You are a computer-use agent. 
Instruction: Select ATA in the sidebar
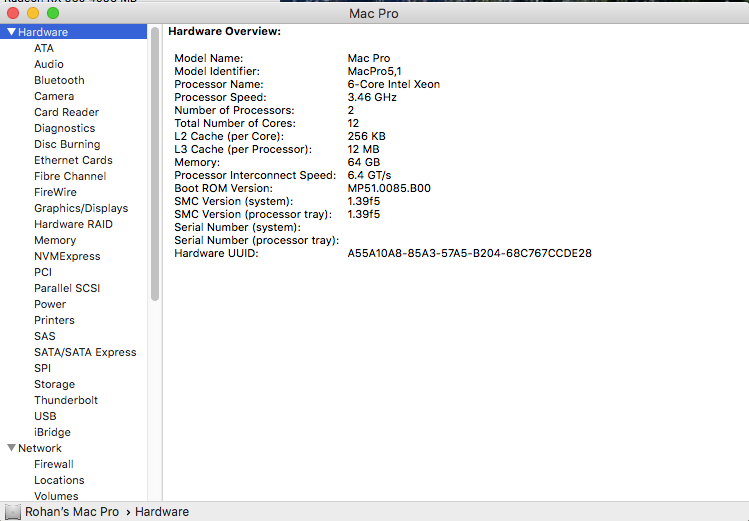coord(44,48)
